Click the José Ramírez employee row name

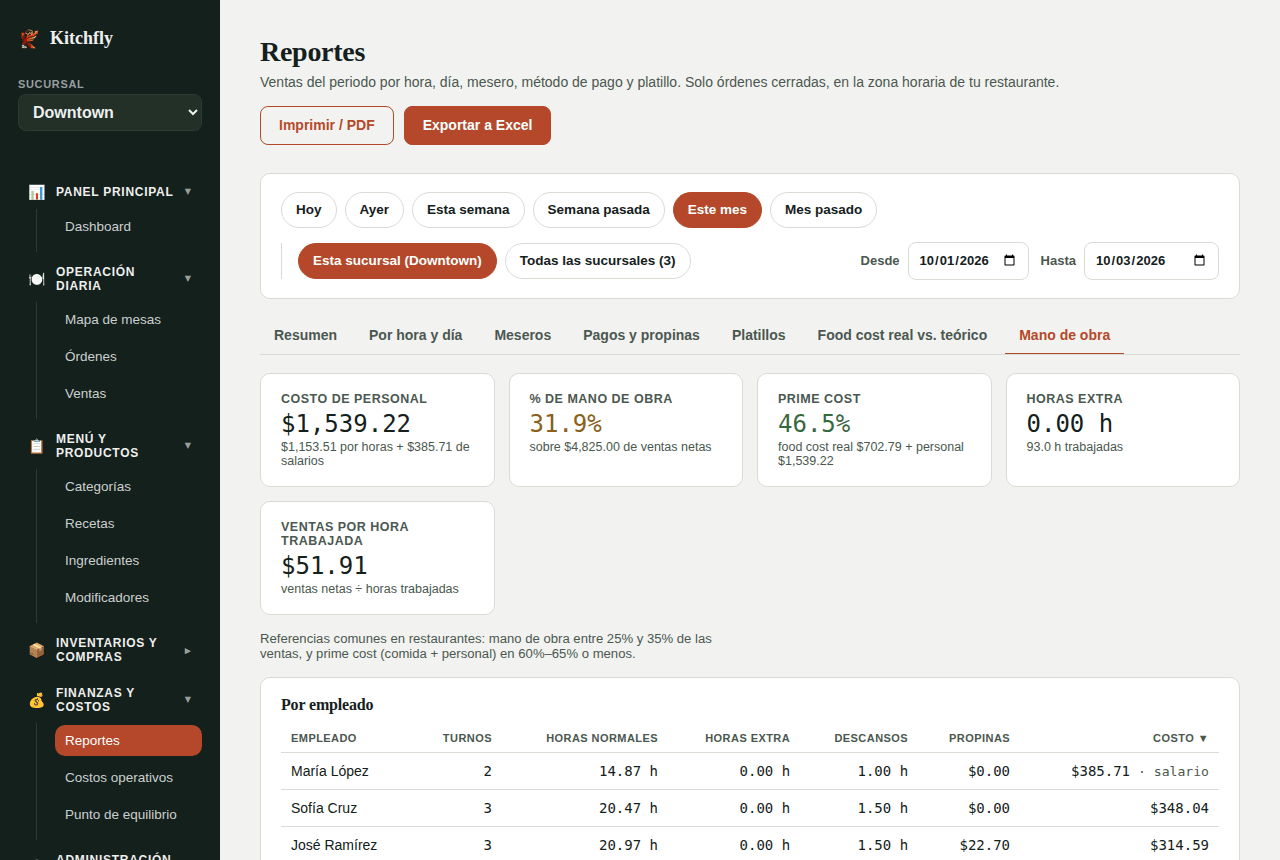click(x=334, y=845)
